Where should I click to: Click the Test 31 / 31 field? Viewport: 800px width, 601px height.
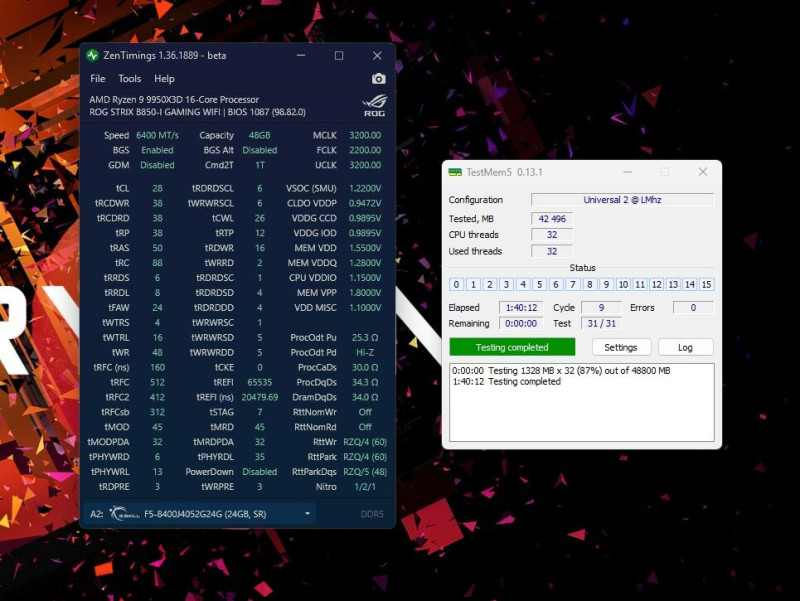click(602, 323)
